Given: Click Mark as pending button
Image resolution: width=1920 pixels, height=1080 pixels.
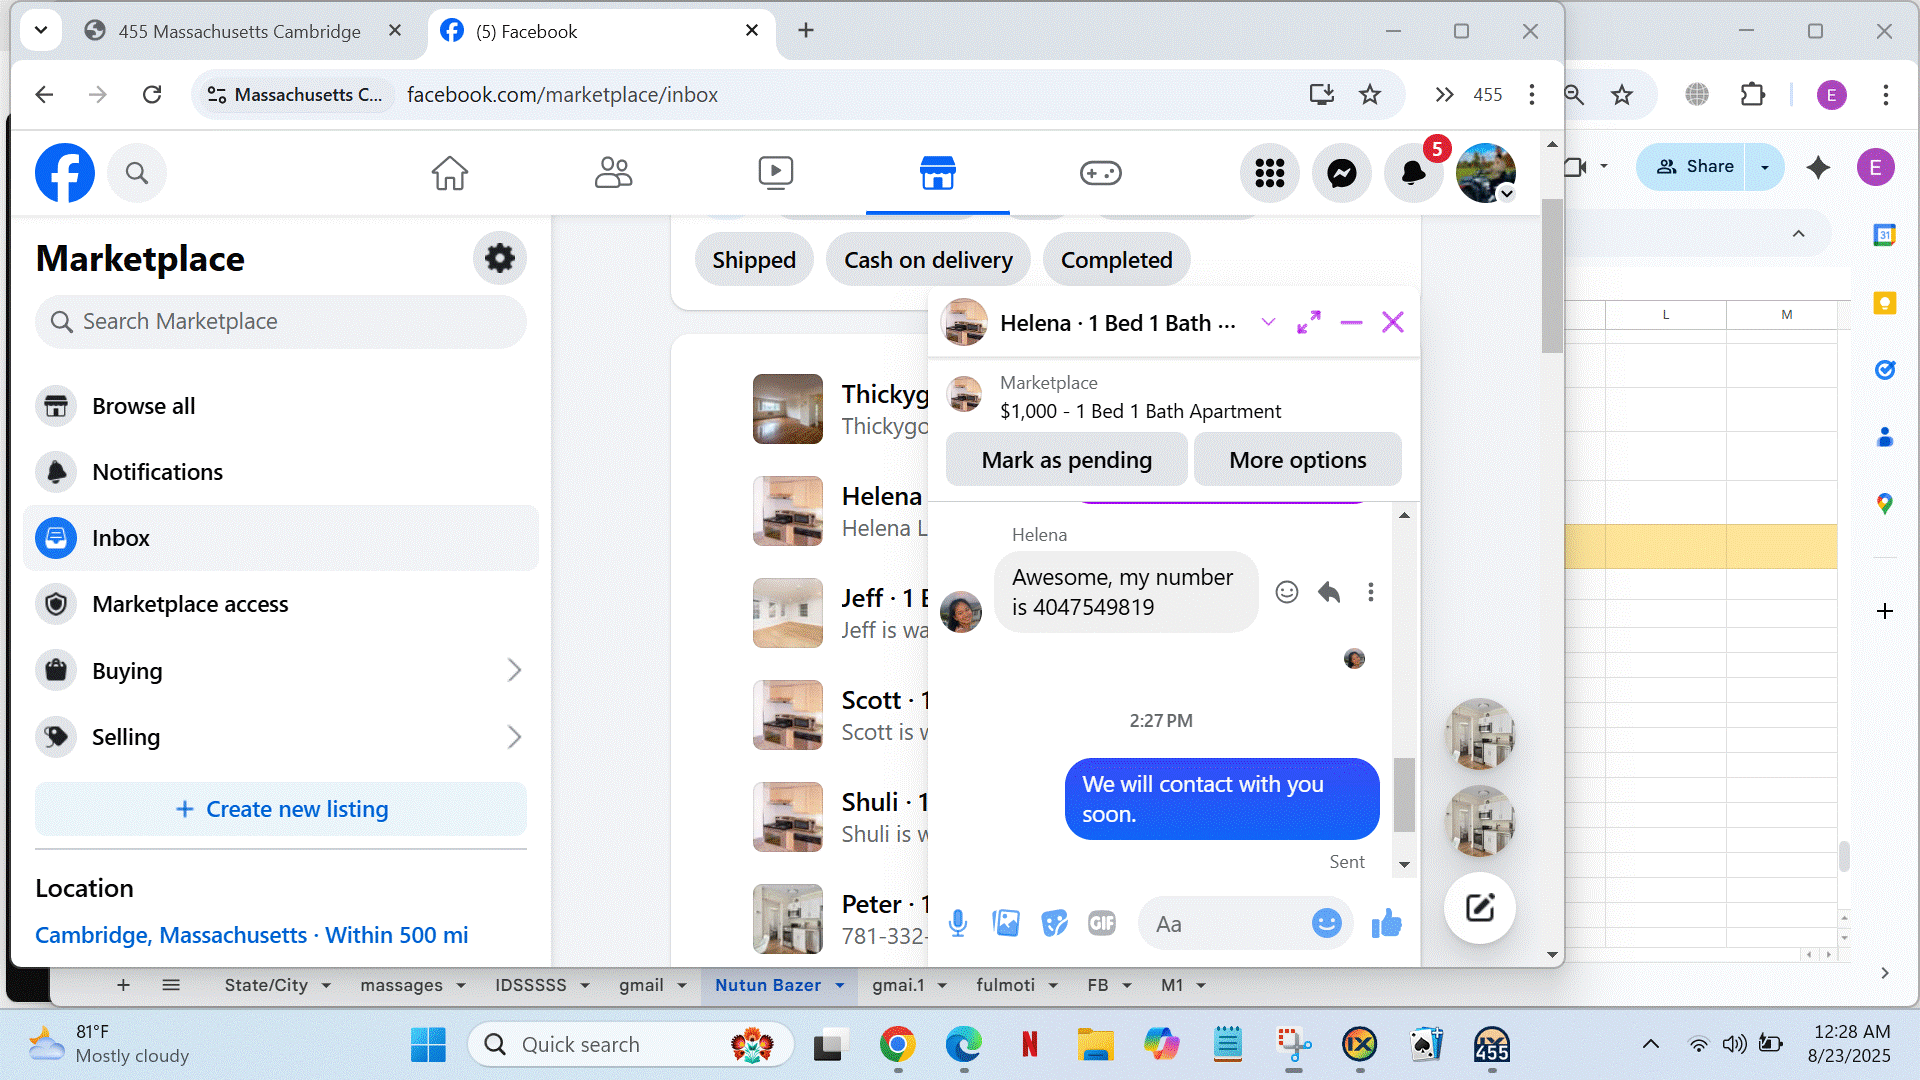Looking at the screenshot, I should (1066, 460).
